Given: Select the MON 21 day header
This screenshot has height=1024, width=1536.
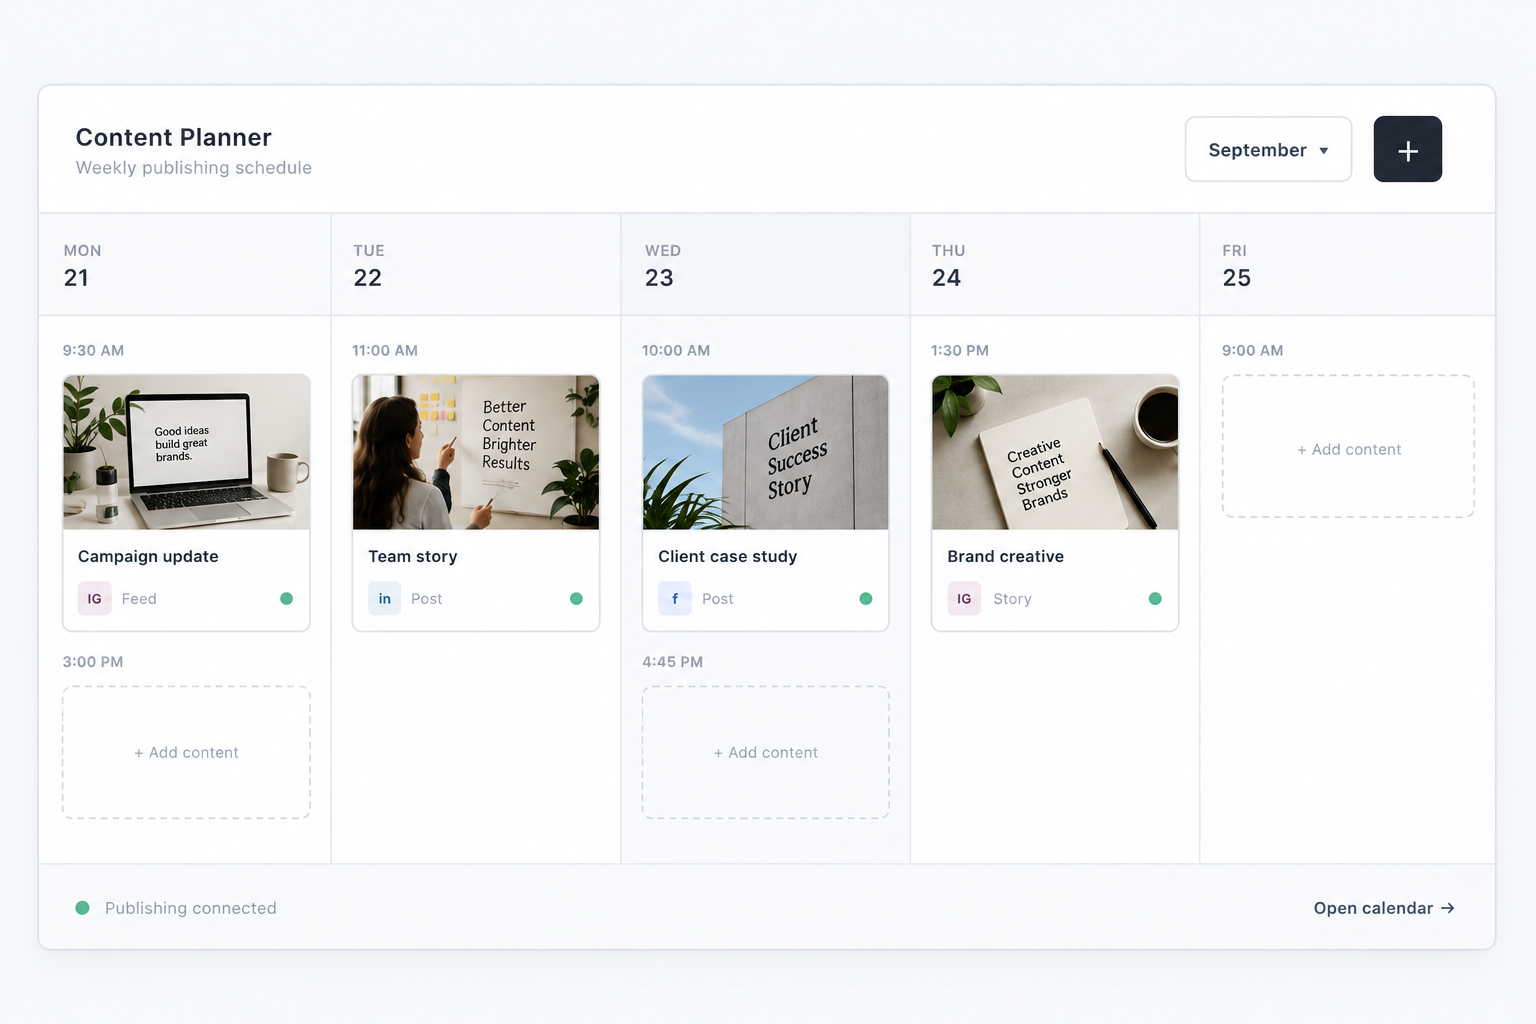Looking at the screenshot, I should click(x=185, y=265).
